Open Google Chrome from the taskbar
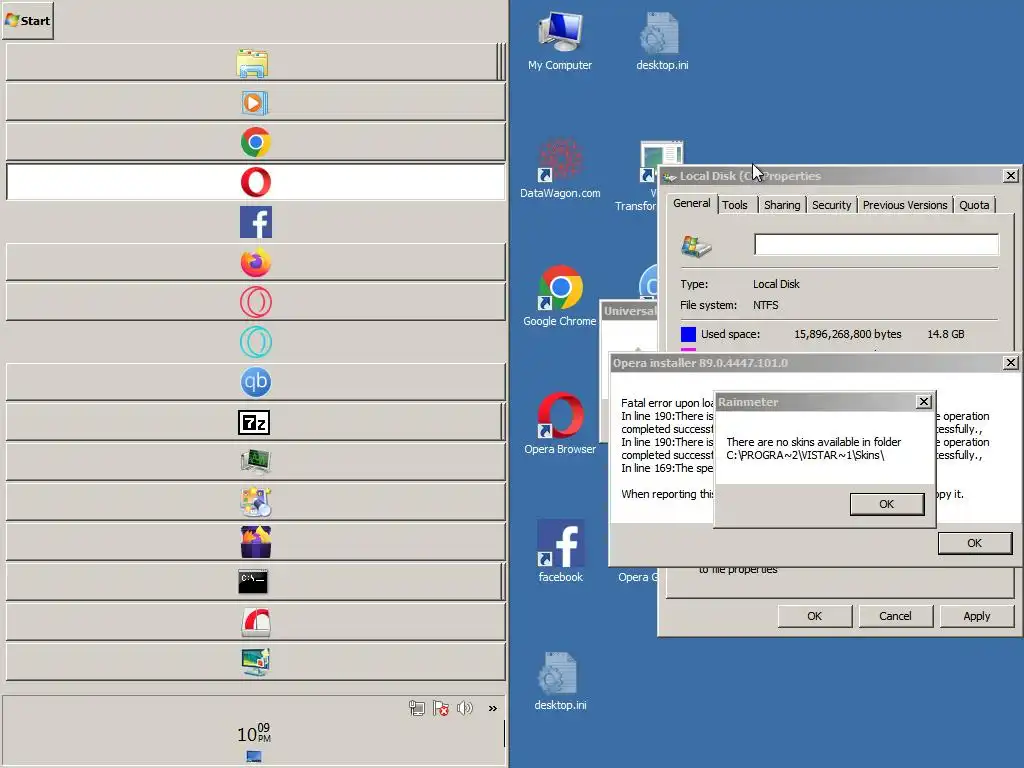The image size is (1024, 768). pos(255,142)
